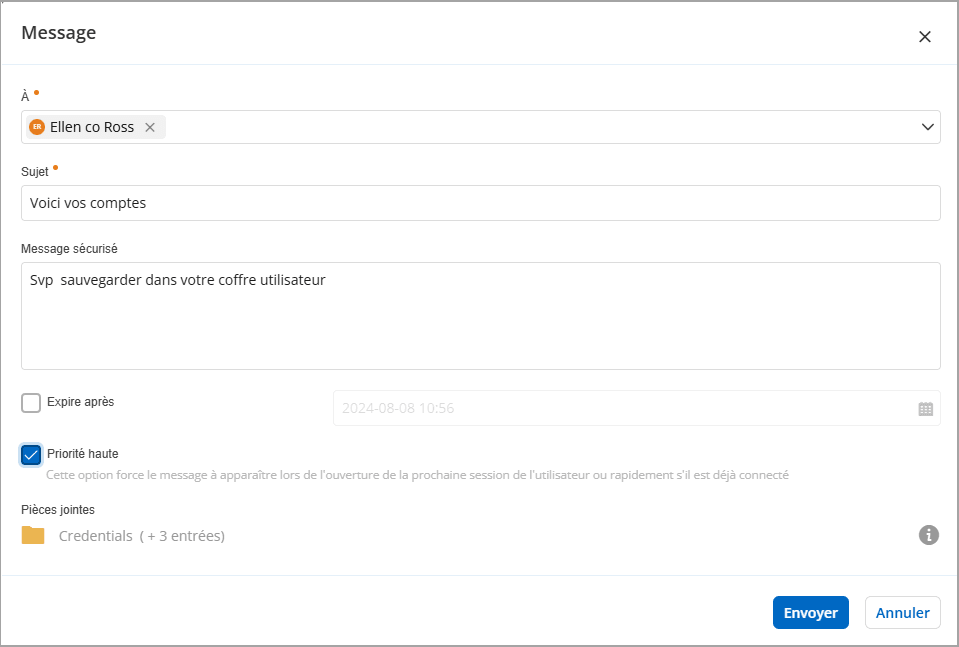The height and width of the screenshot is (647, 959).
Task: Click the 'Ellen co Ross' recipient name chip
Action: coord(91,127)
